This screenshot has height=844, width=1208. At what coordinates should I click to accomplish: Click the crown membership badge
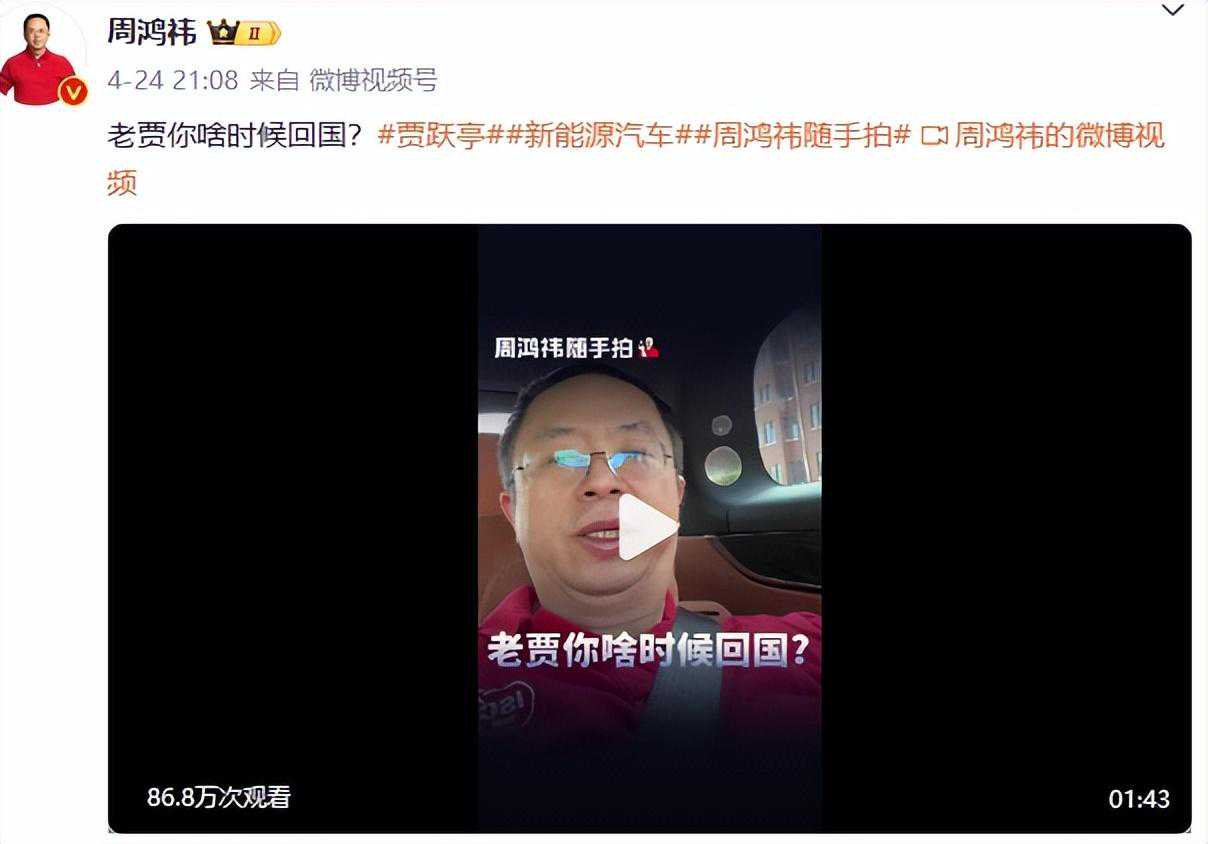tap(244, 33)
